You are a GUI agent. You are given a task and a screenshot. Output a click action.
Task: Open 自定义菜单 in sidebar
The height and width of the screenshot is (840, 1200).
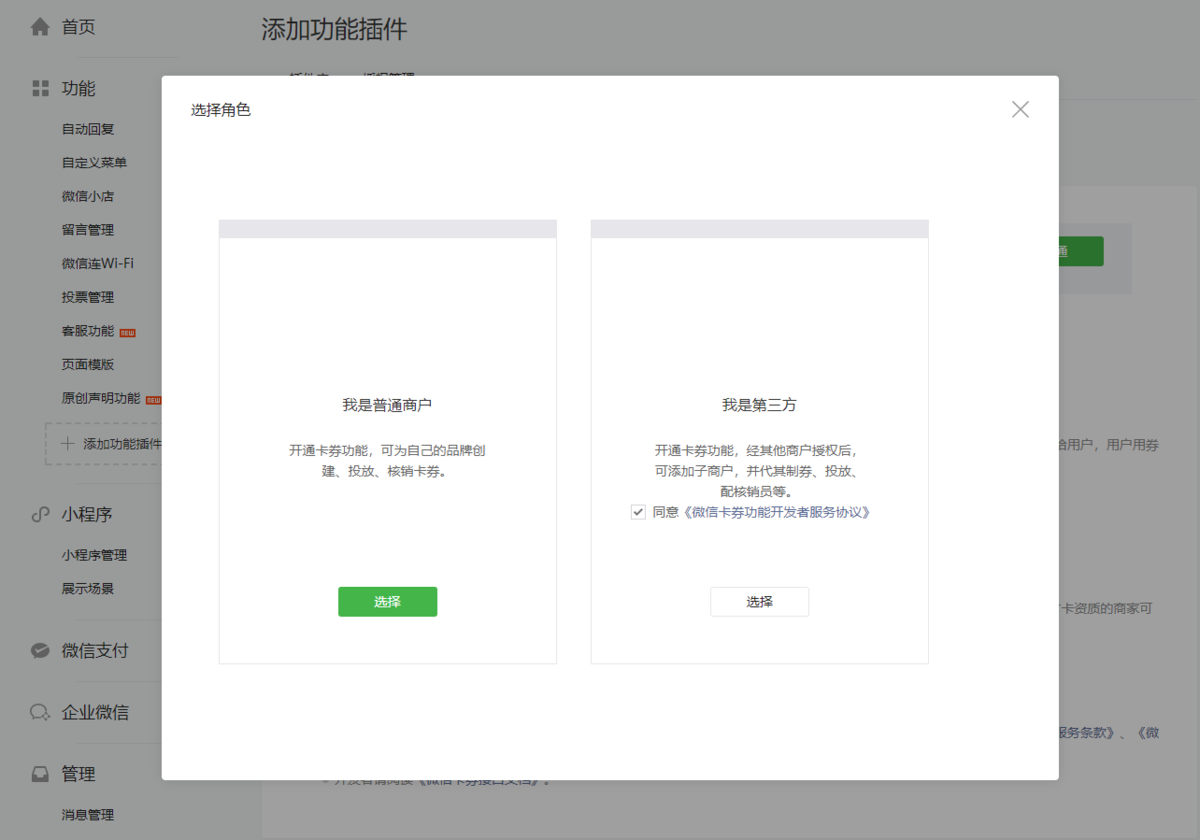94,162
